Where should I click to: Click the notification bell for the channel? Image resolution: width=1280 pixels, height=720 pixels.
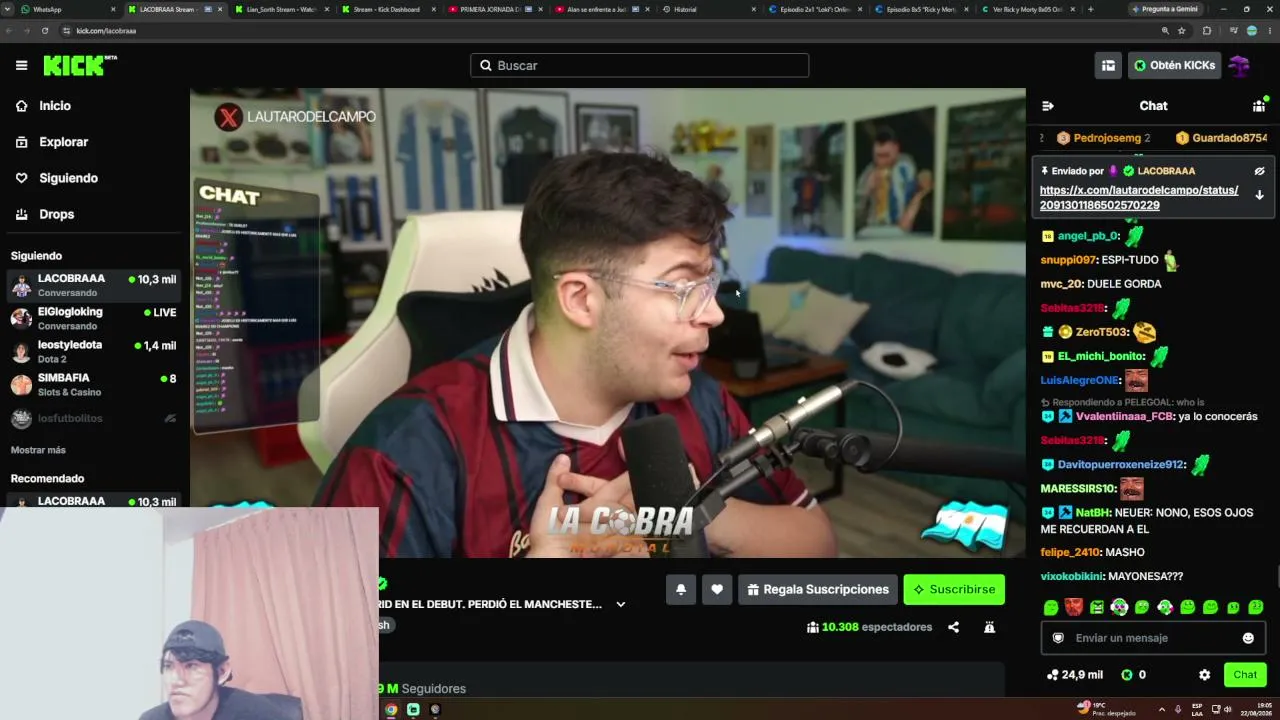pyautogui.click(x=681, y=590)
